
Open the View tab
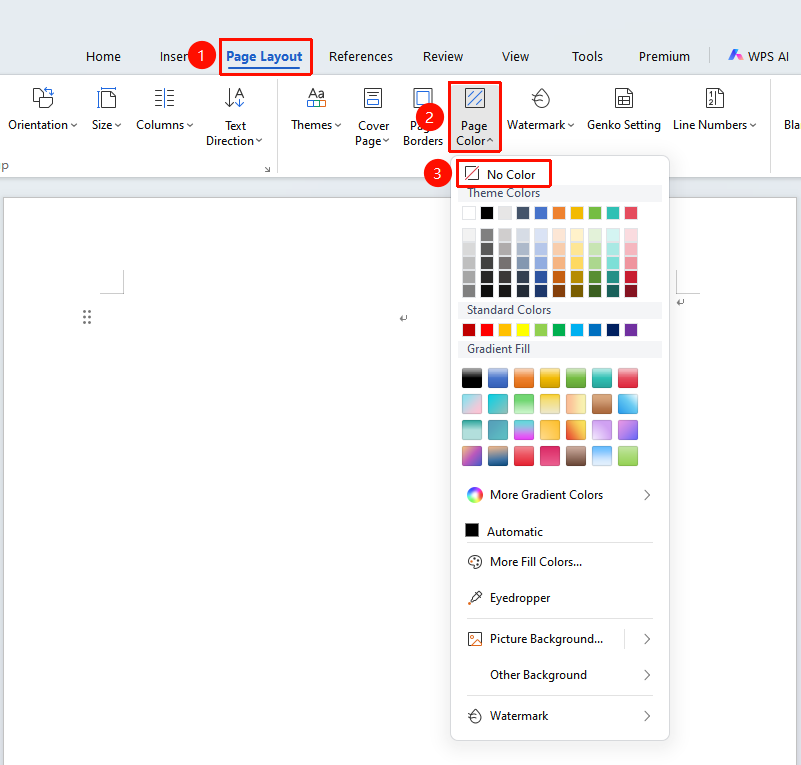click(x=515, y=56)
